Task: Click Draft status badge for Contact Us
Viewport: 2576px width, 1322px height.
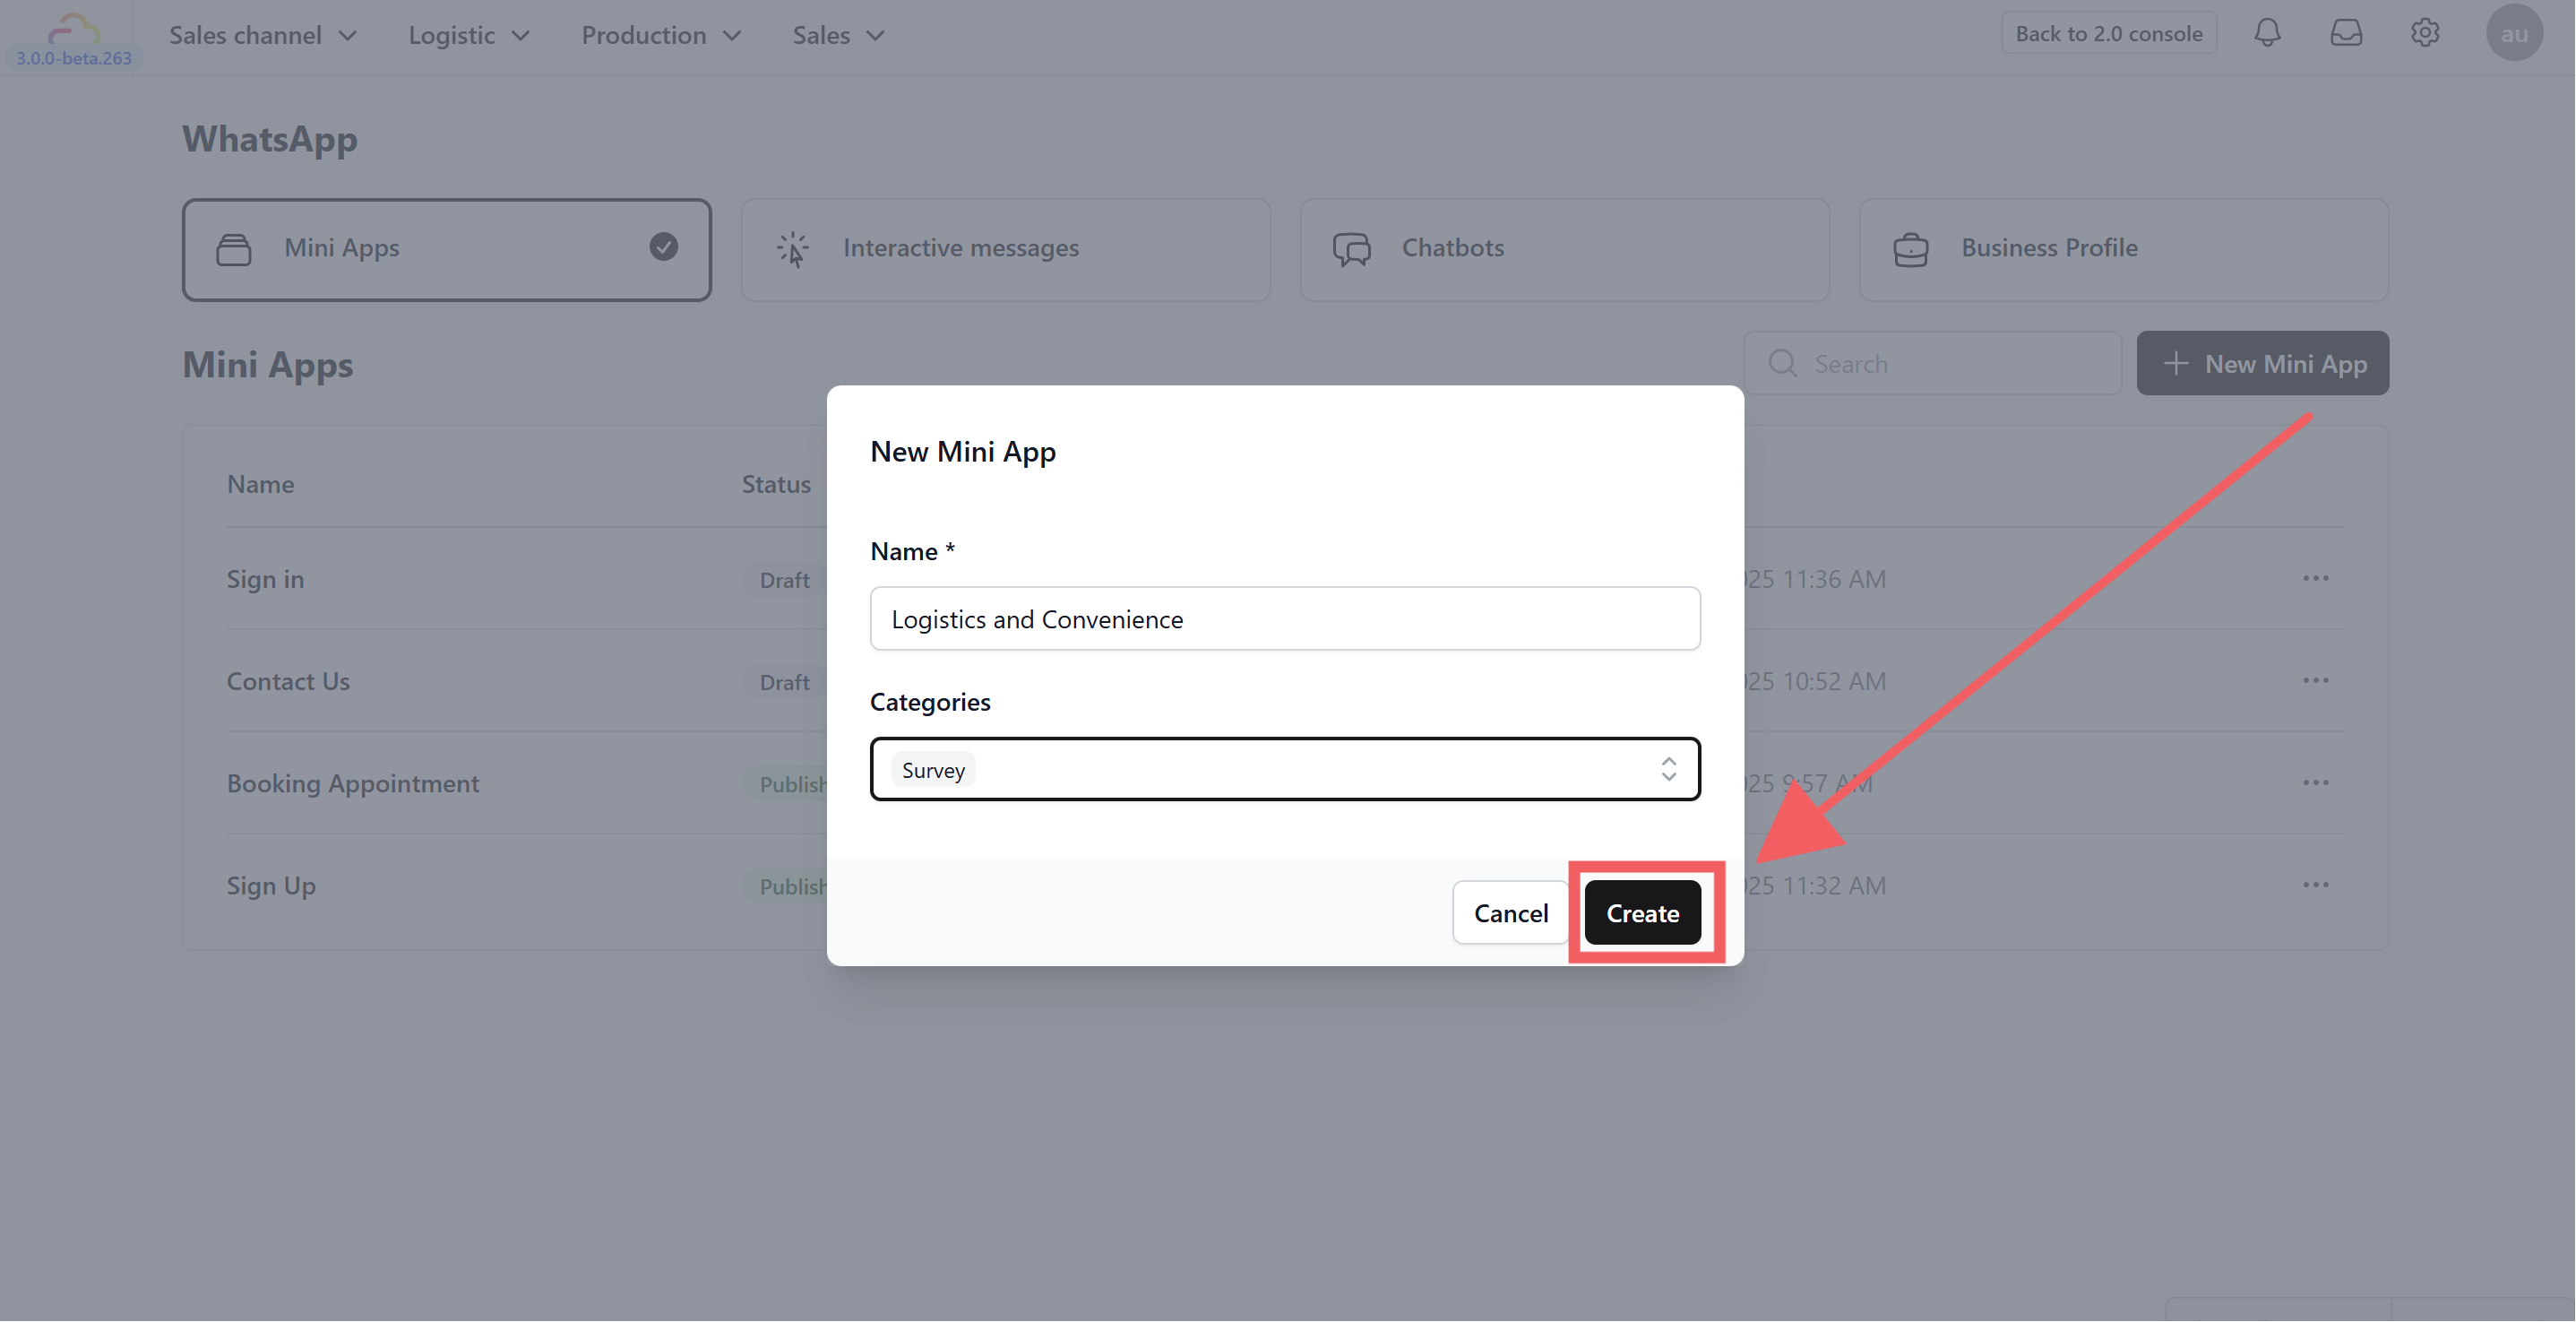Action: click(x=784, y=682)
